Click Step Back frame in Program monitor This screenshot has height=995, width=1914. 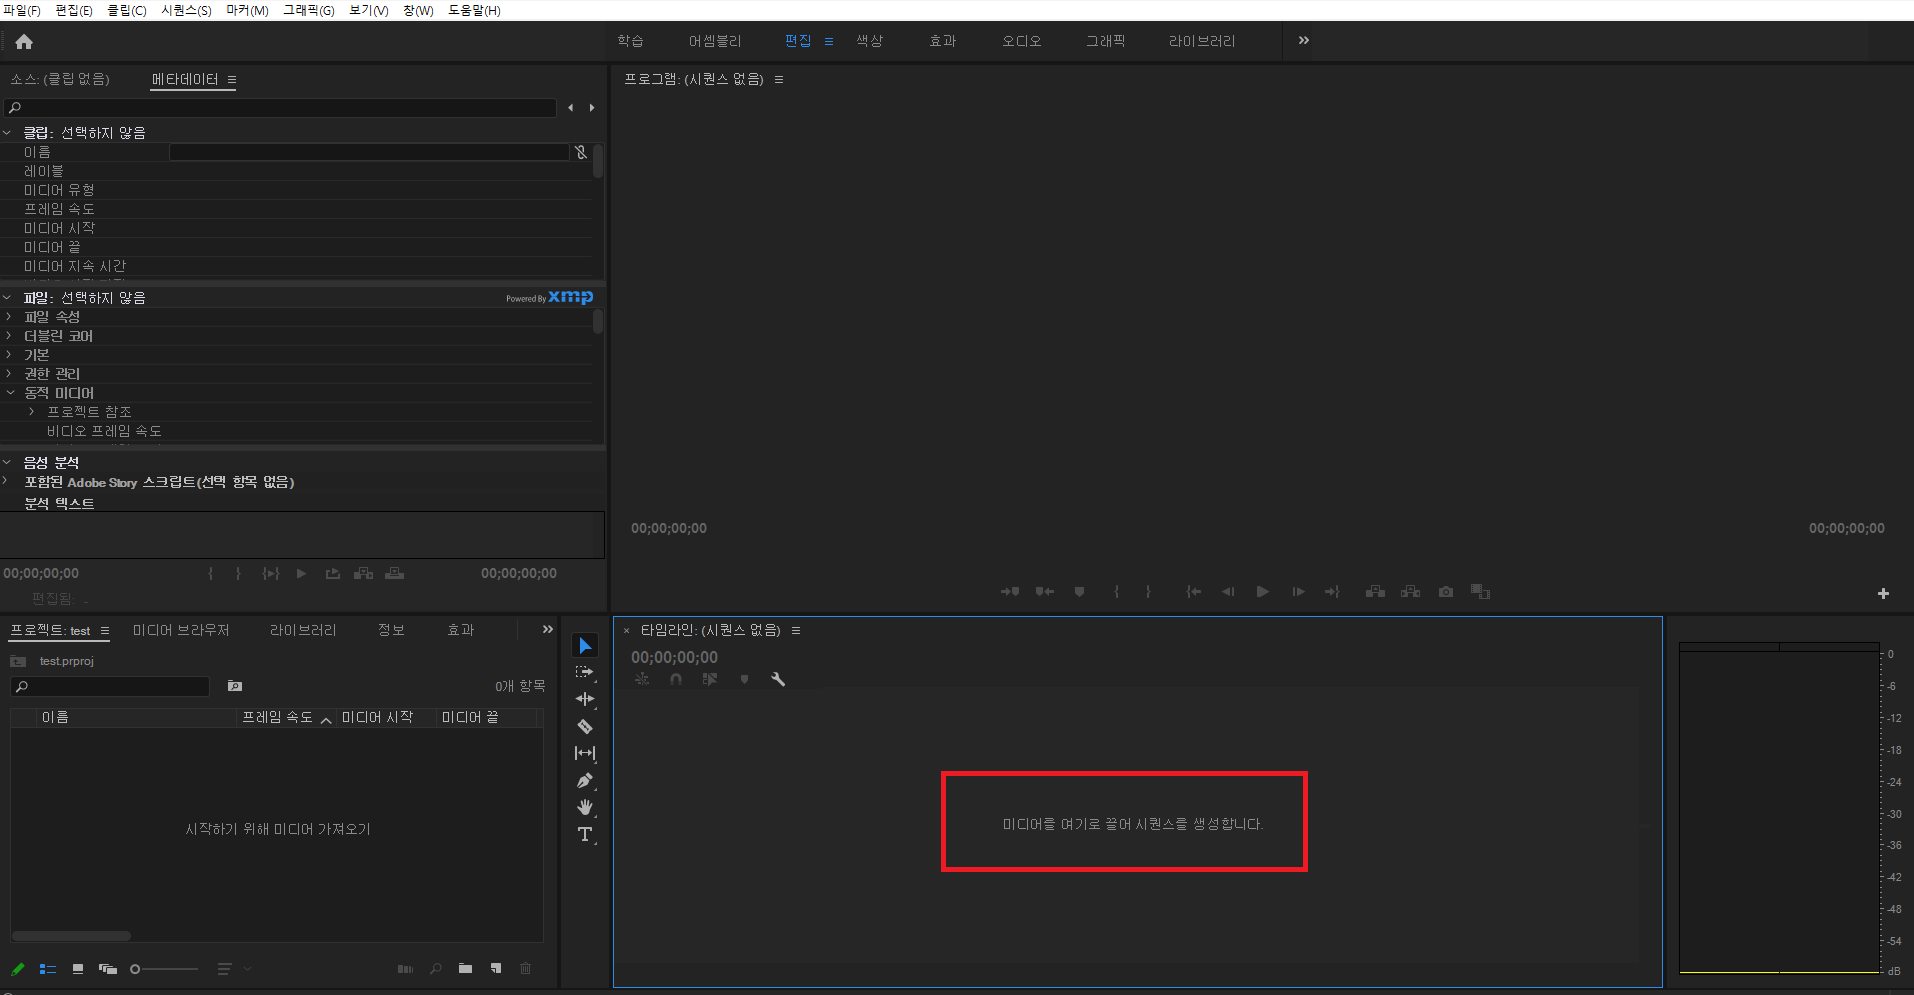point(1228,592)
